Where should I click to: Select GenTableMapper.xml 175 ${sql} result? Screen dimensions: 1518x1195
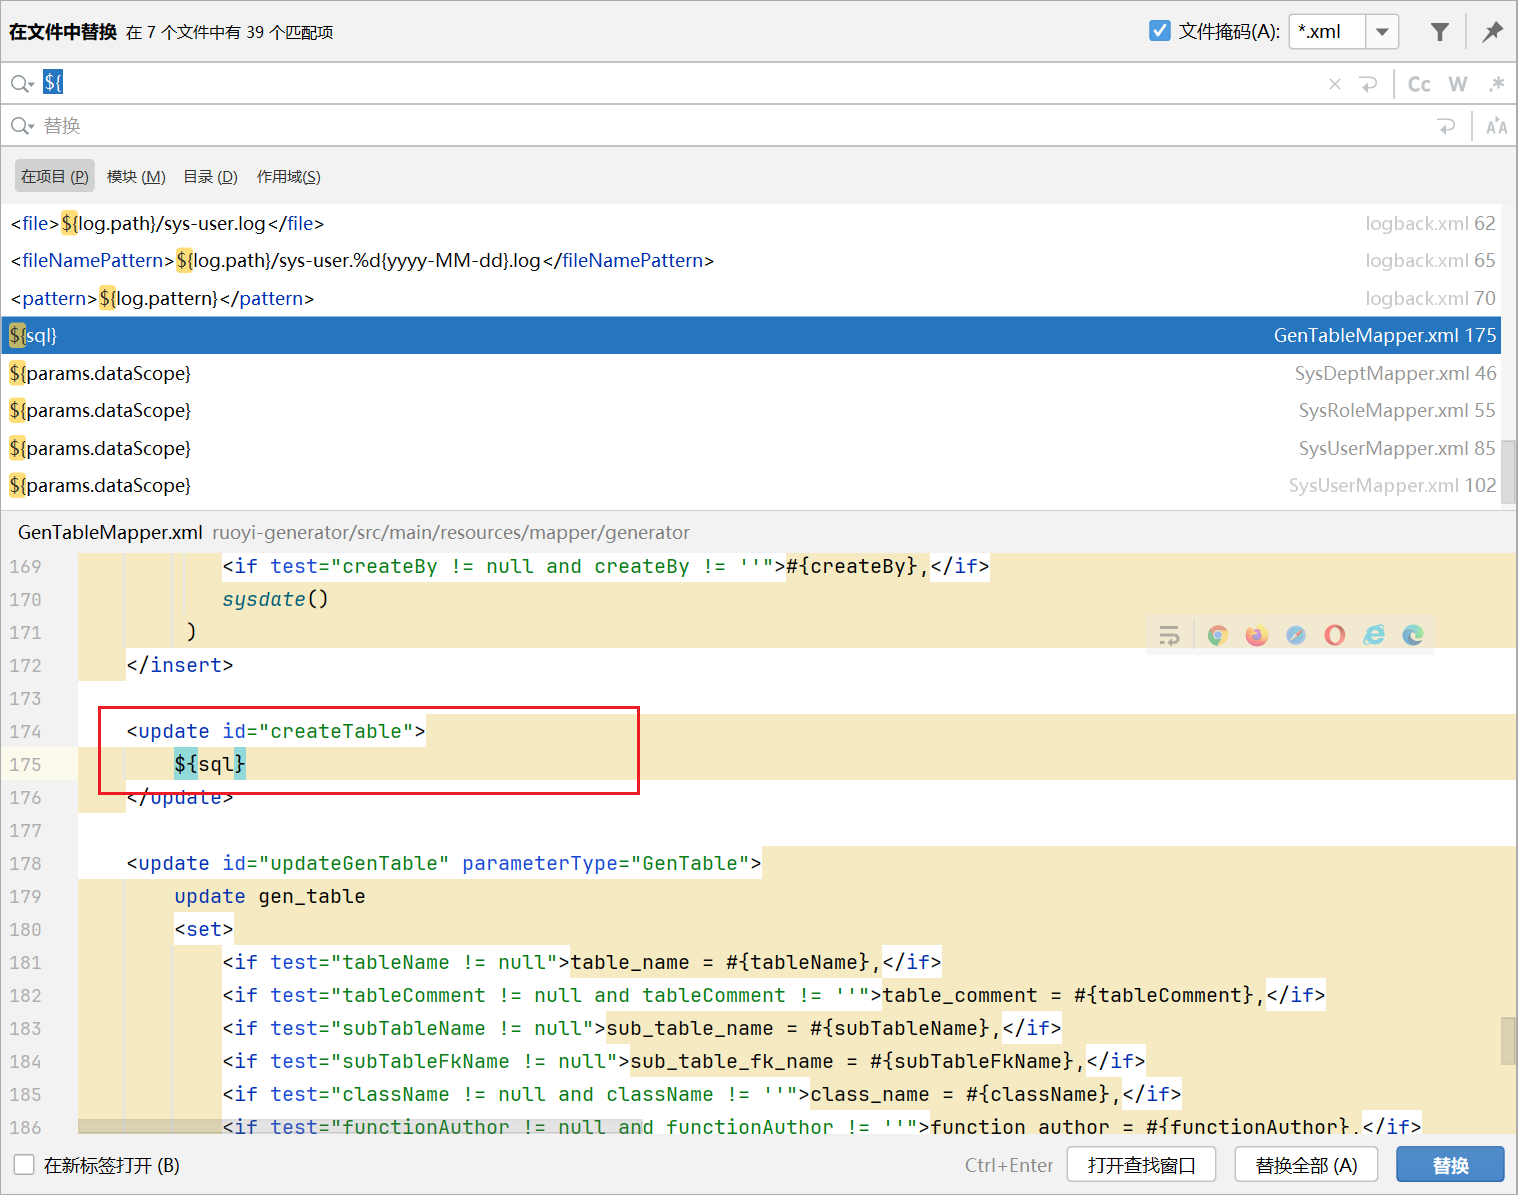click(x=751, y=335)
